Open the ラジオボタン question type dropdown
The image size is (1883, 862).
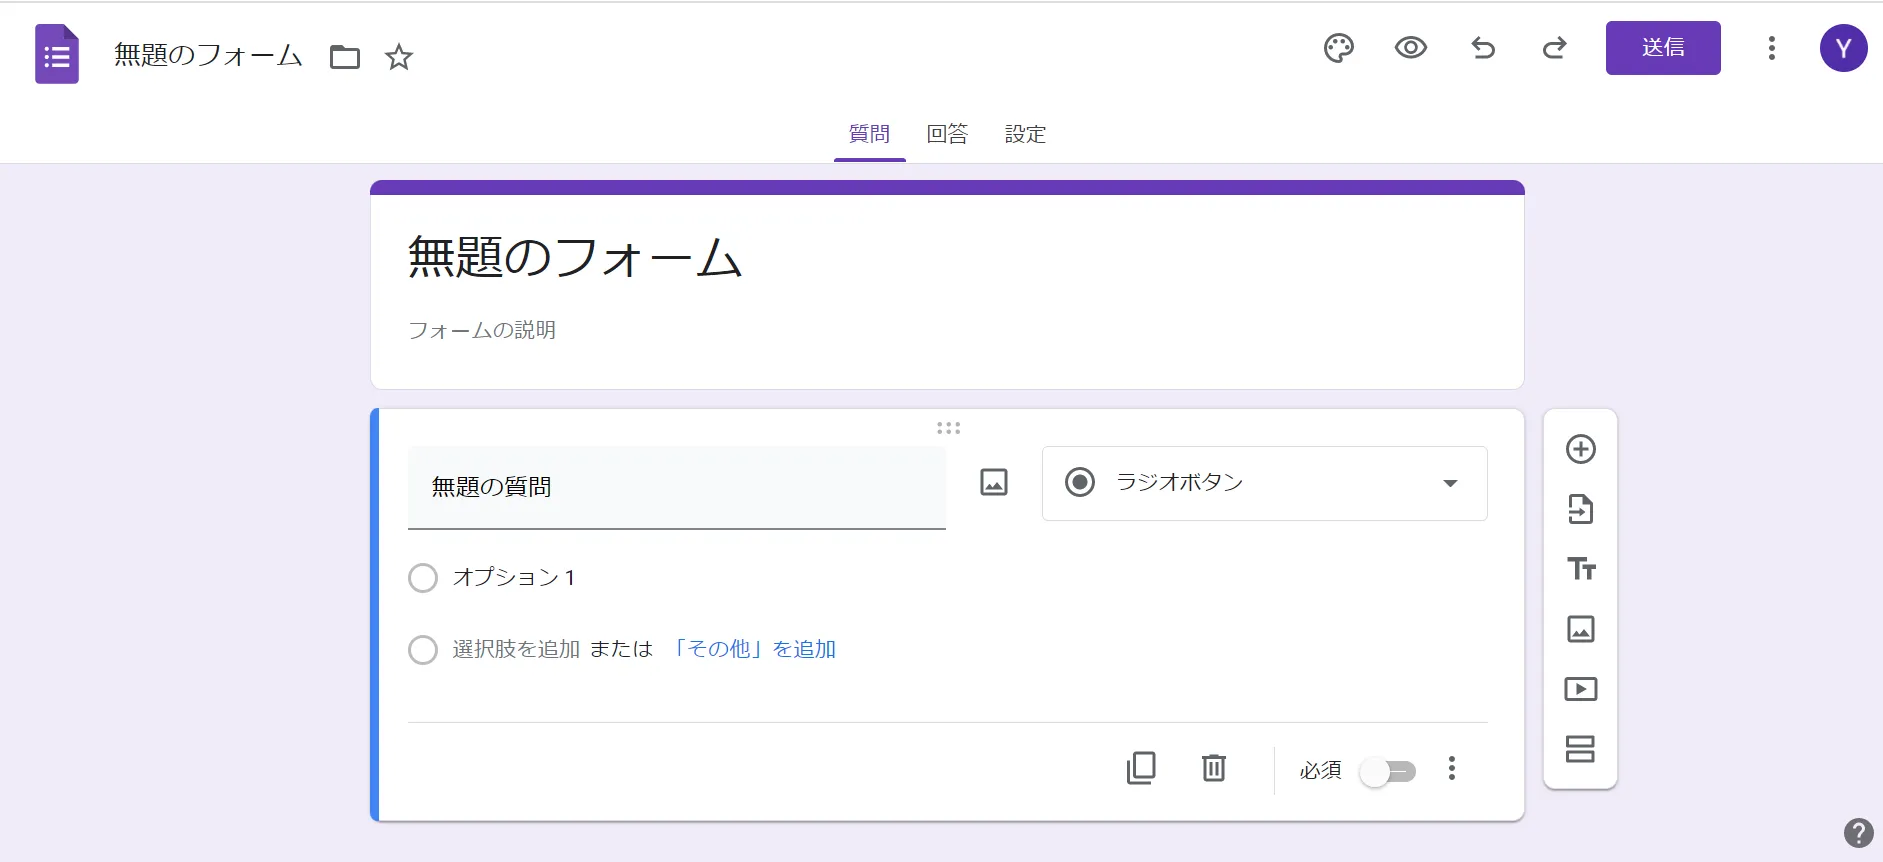coord(1264,483)
